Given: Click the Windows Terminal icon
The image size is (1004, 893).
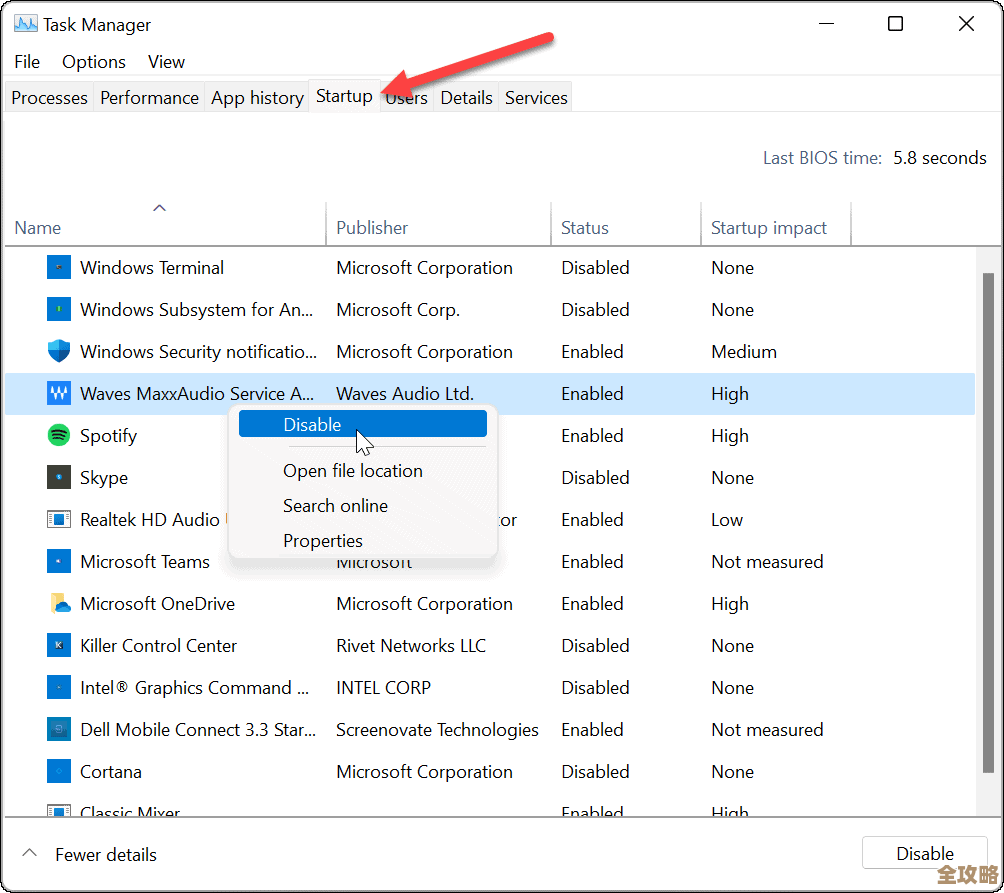Looking at the screenshot, I should (x=59, y=267).
